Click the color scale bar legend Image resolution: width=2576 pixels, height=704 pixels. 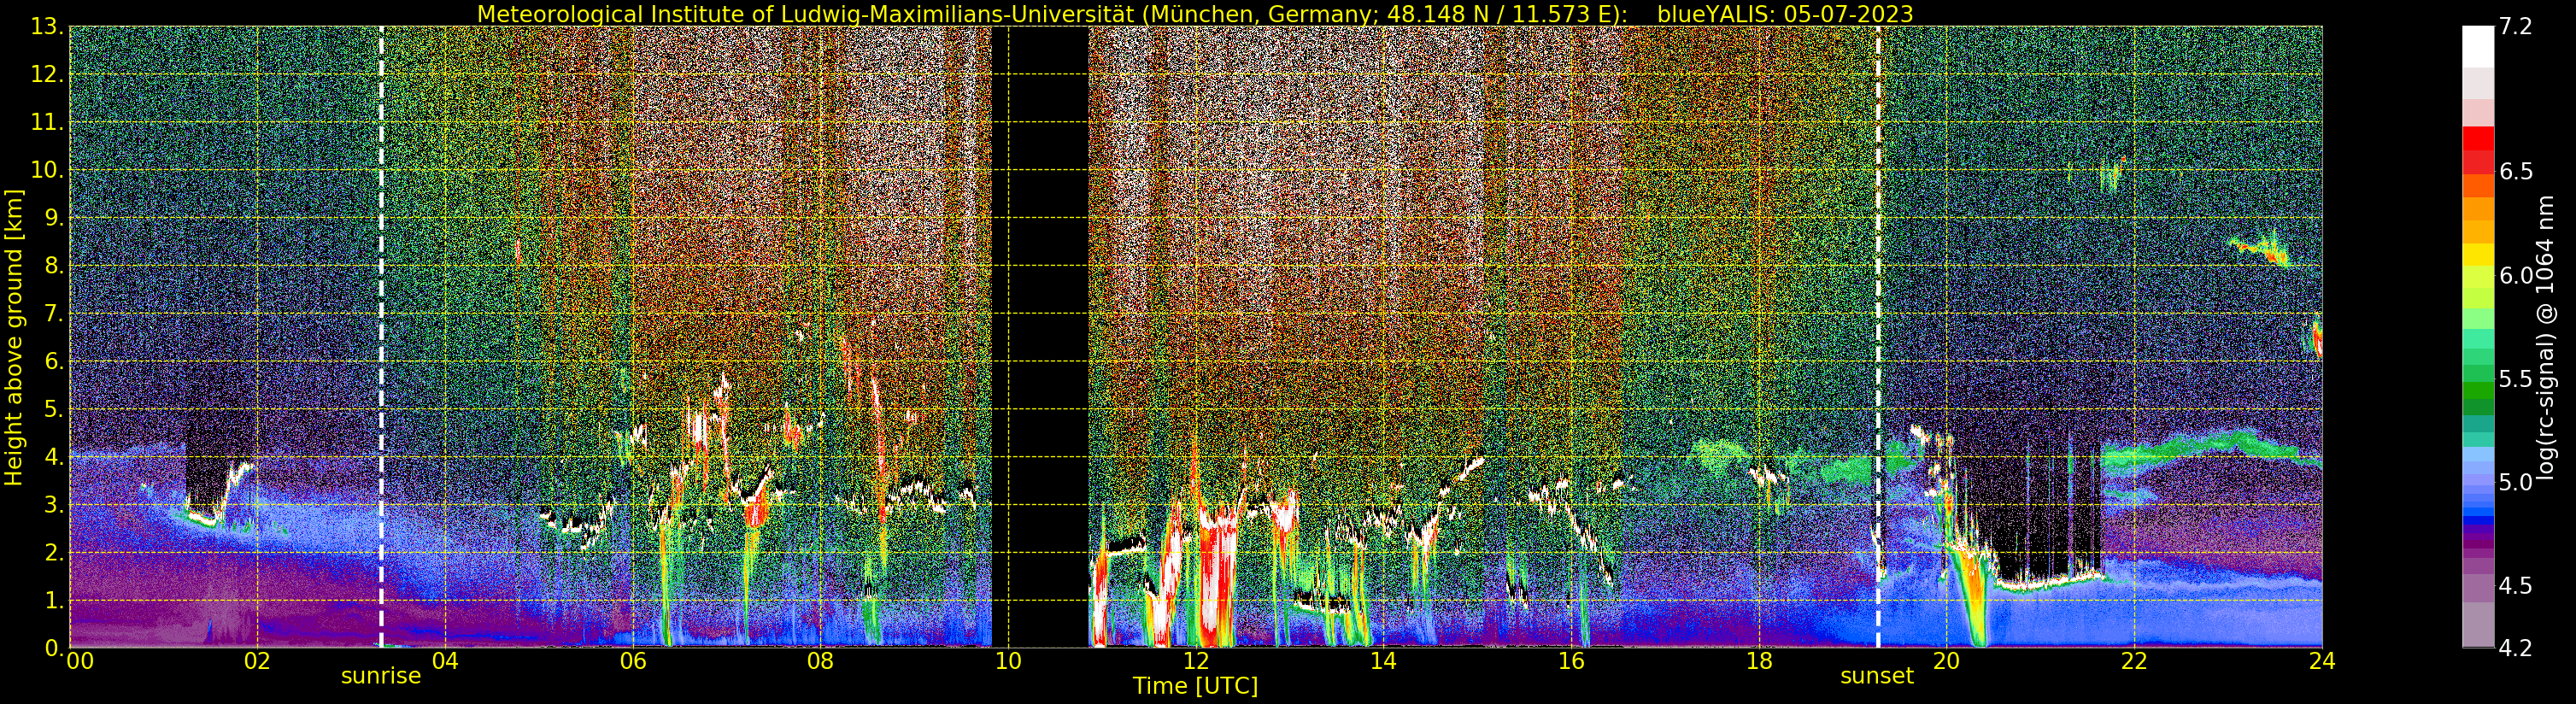pos(2477,337)
